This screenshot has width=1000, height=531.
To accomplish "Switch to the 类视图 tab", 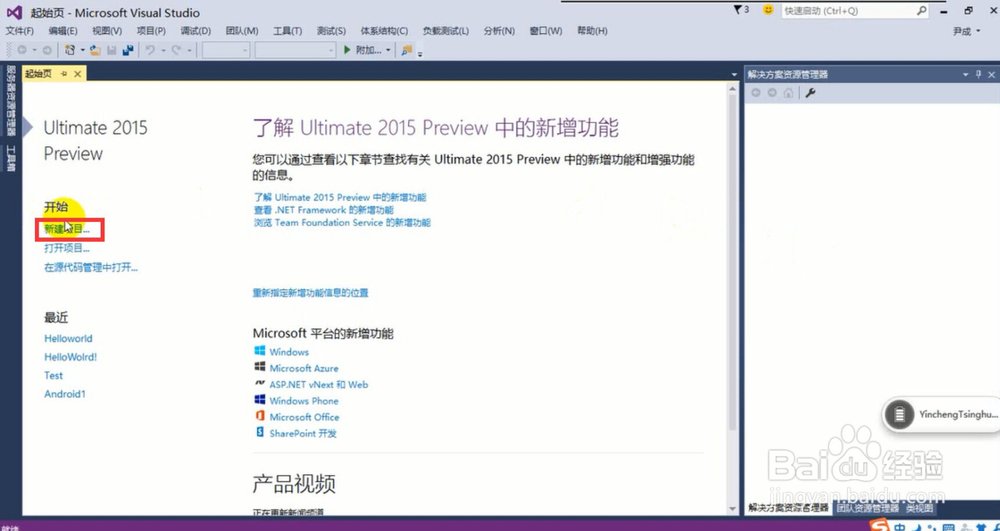I will [919, 509].
